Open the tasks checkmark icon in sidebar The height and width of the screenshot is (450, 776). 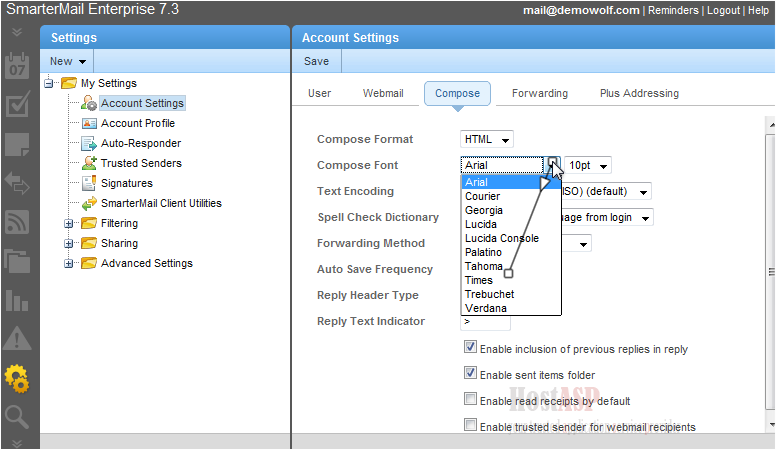(x=17, y=104)
